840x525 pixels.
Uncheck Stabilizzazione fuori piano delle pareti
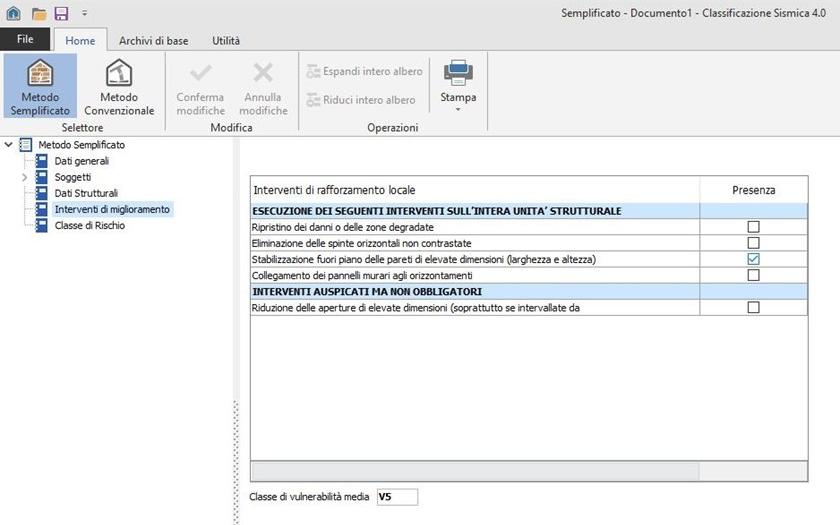point(753,259)
